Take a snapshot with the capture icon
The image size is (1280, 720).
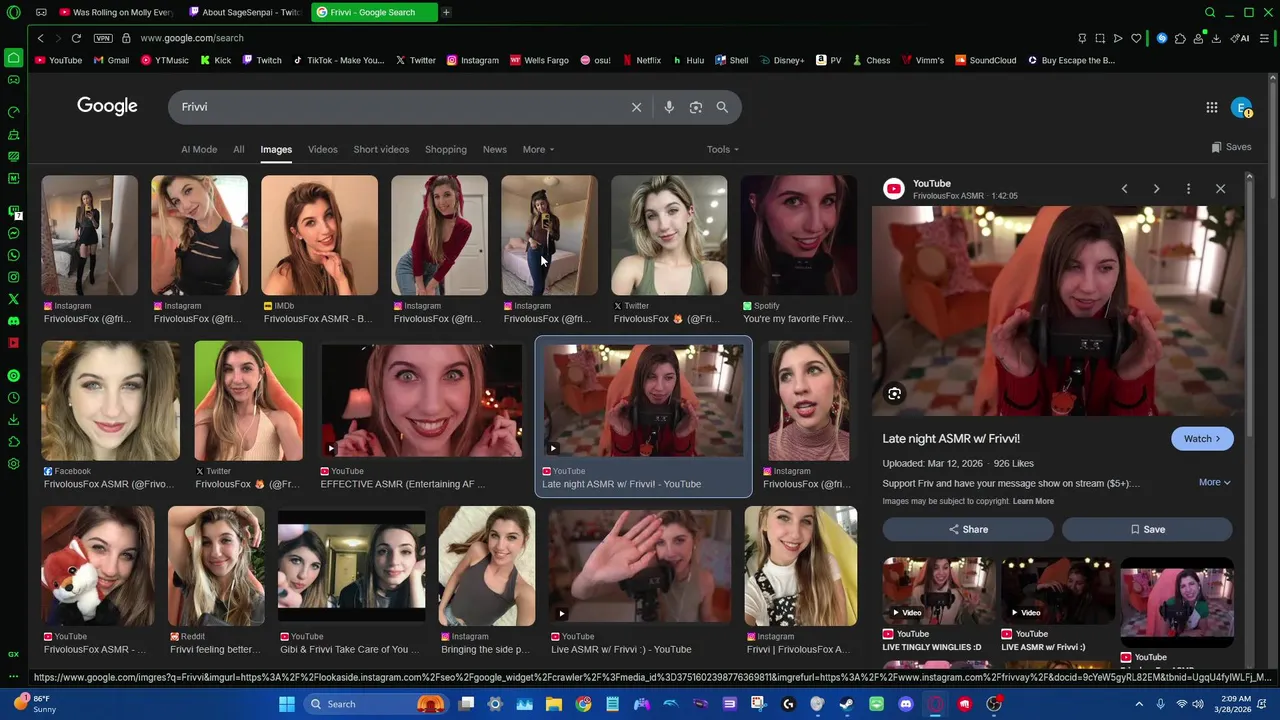tap(1100, 38)
